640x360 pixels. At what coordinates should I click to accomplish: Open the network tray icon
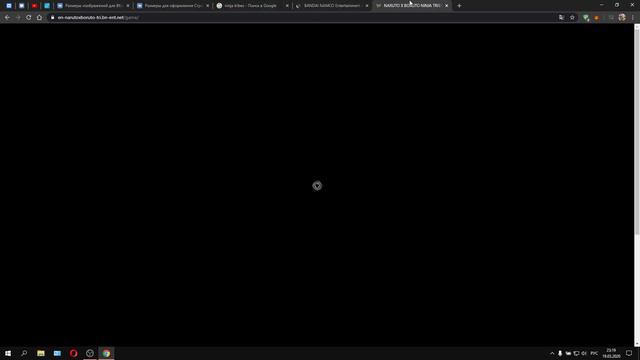[576, 353]
